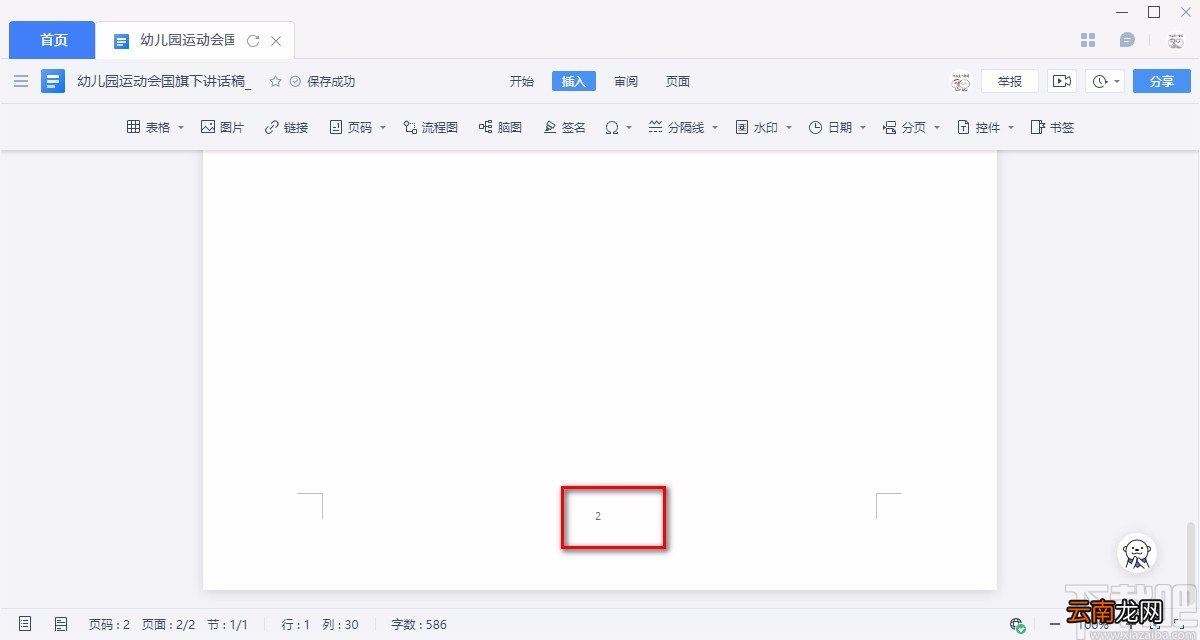Start presentation mode with the video icon

point(1062,81)
